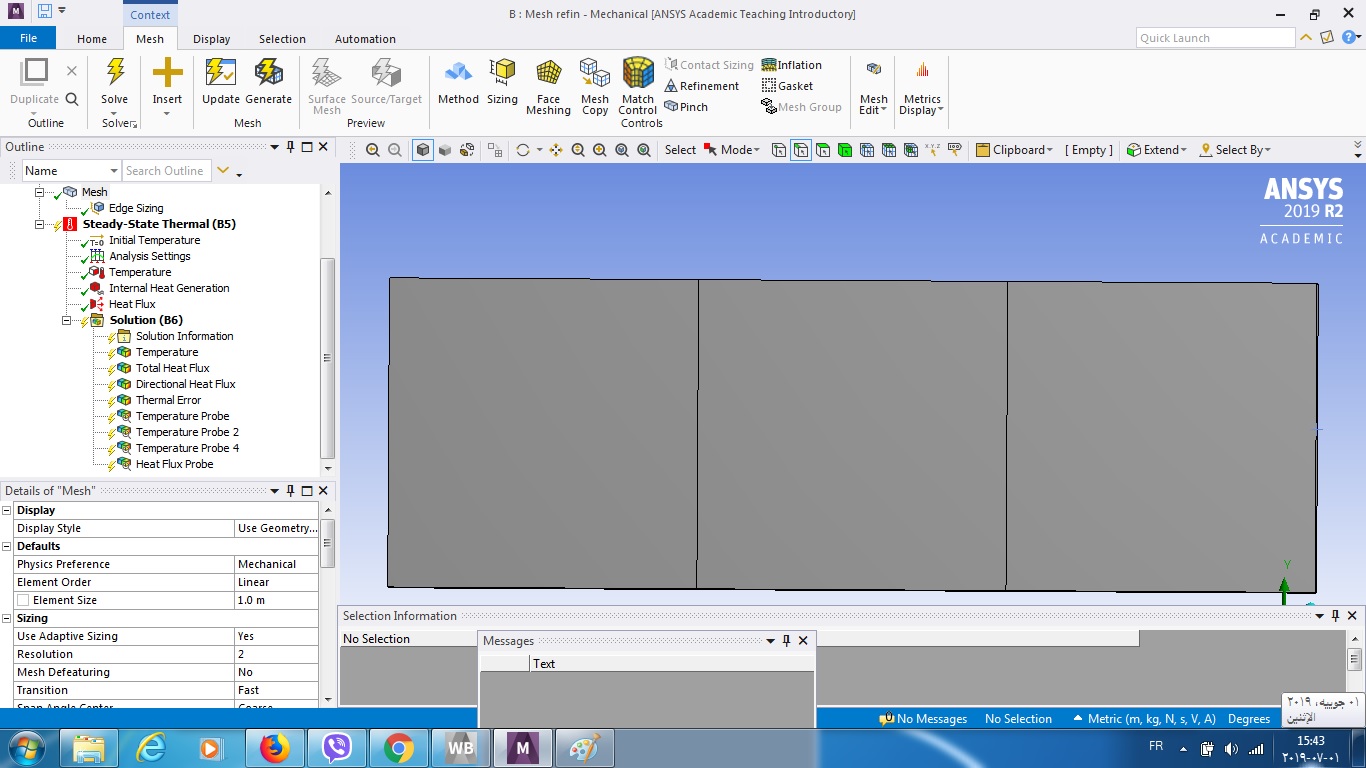
Task: Generate the mesh using the Generate icon
Action: pyautogui.click(x=268, y=72)
